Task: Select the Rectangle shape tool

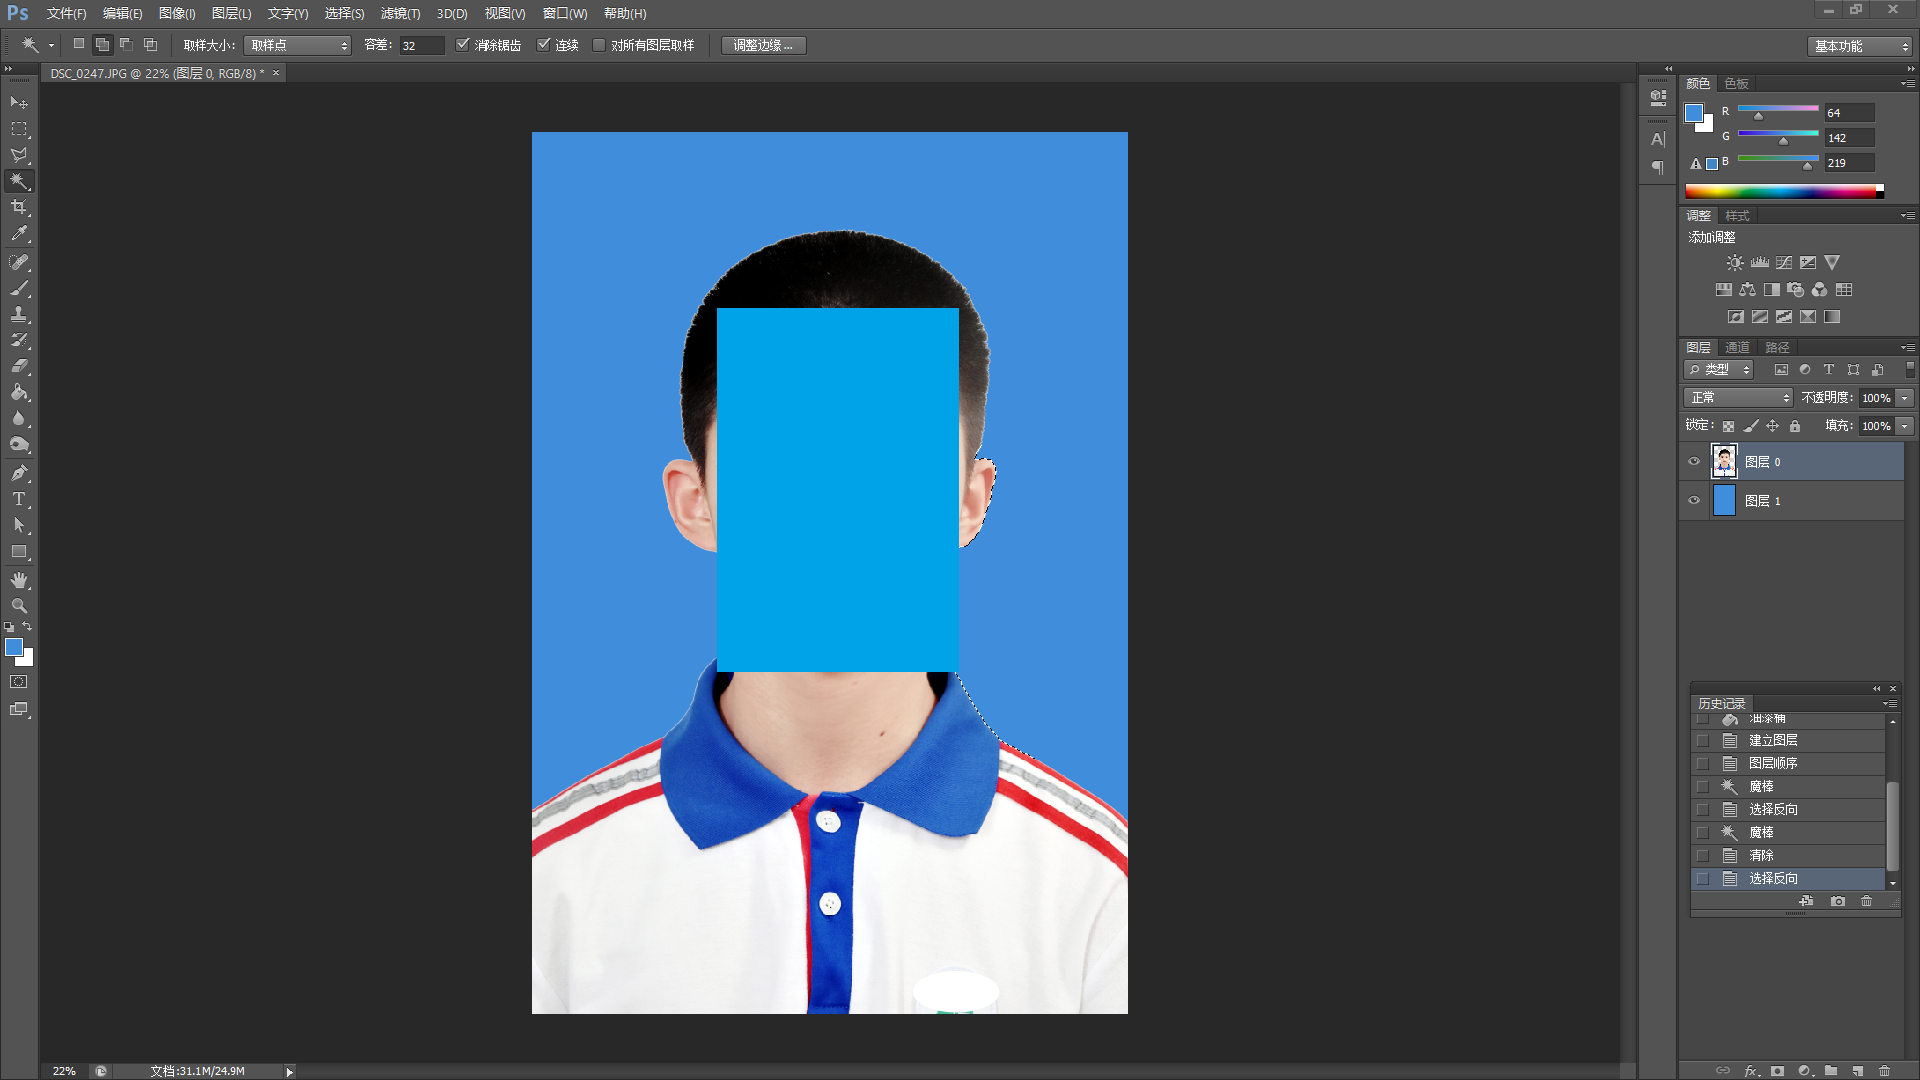Action: click(19, 551)
